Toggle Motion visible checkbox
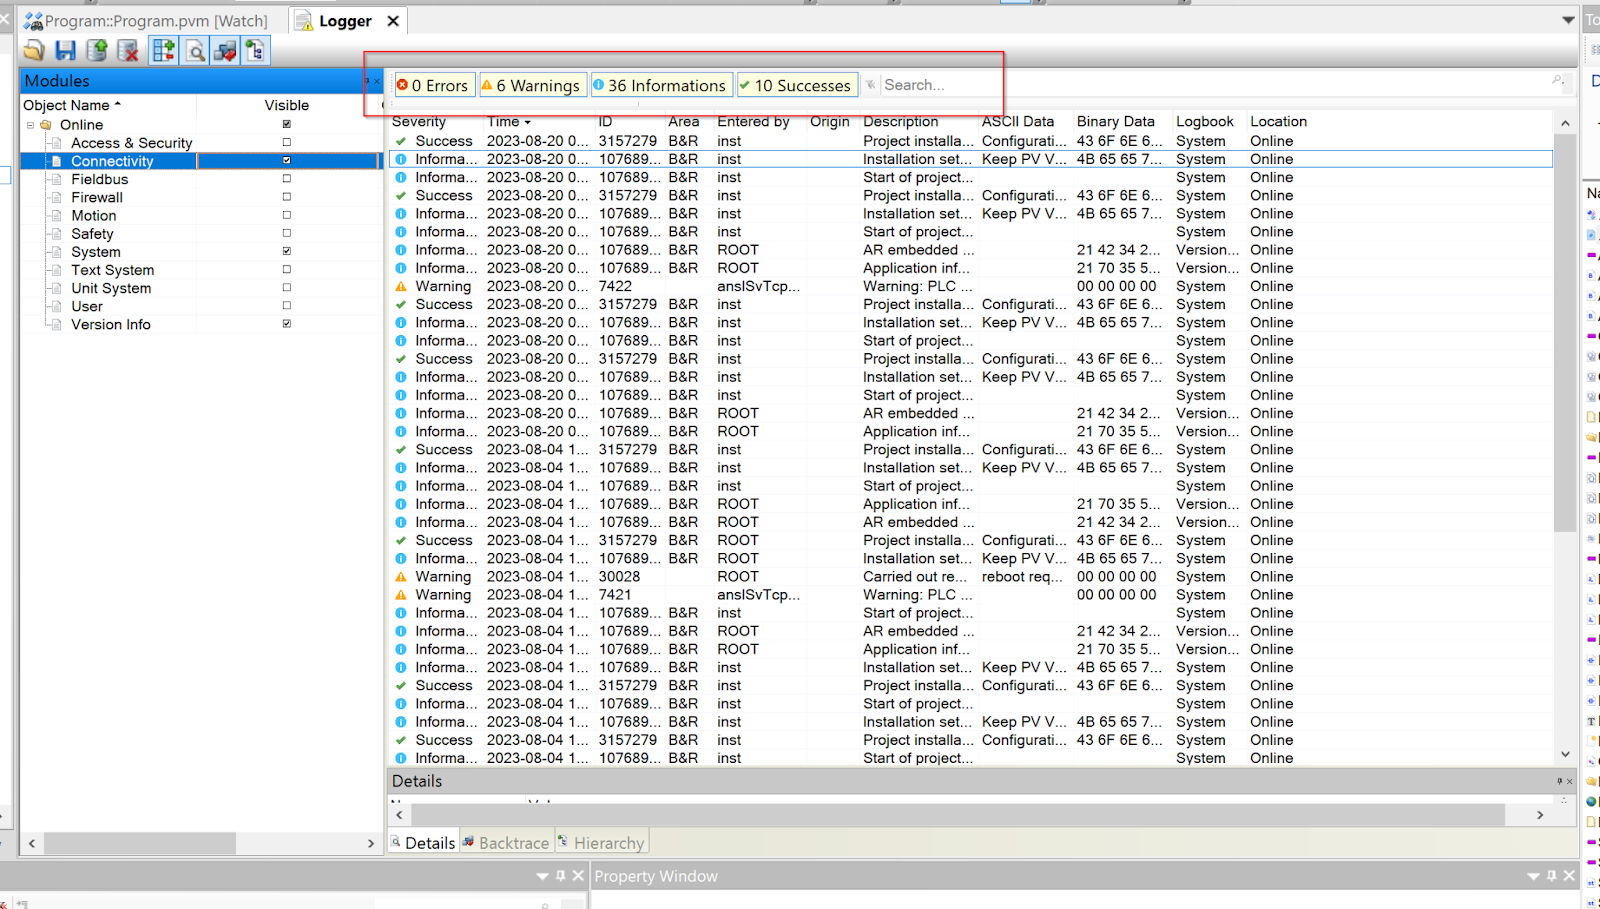 287,215
